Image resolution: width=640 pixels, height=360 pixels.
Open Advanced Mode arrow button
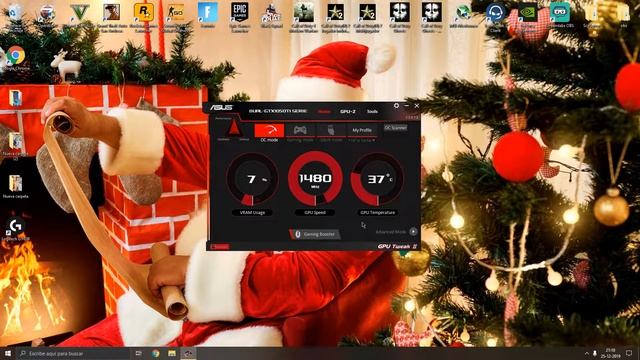413,231
